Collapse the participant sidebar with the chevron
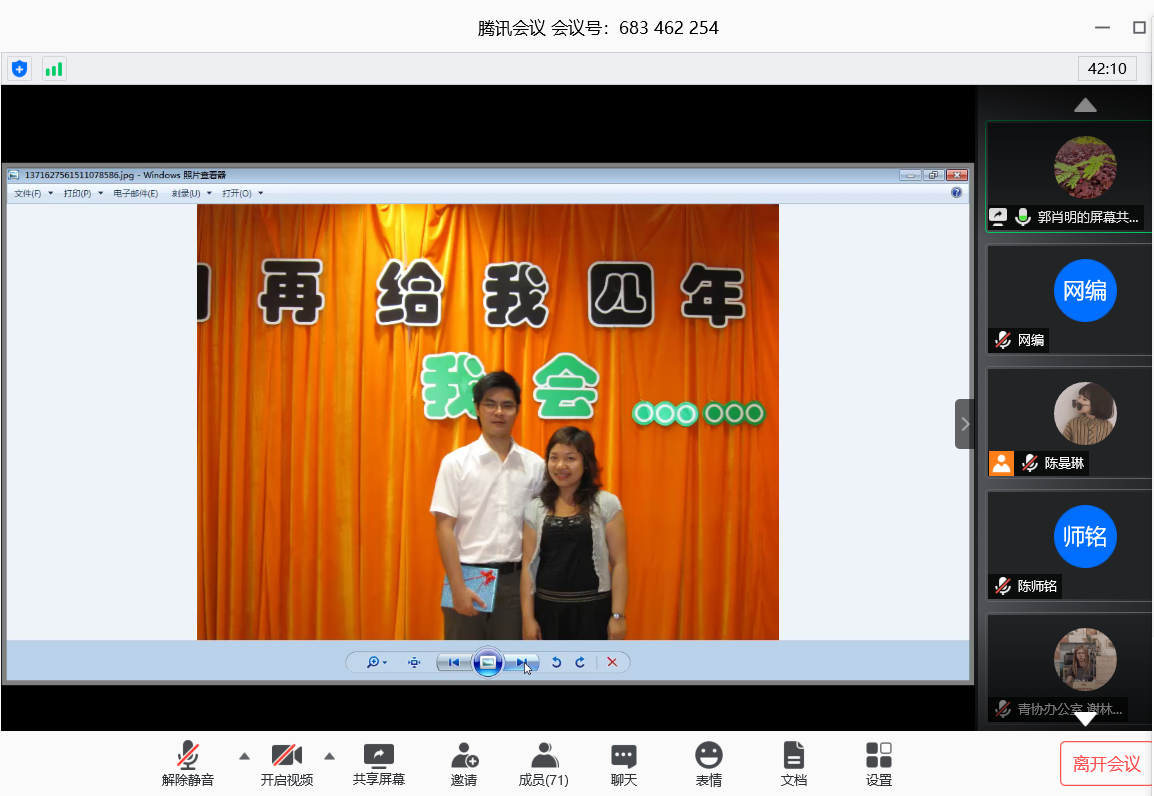 pyautogui.click(x=964, y=424)
